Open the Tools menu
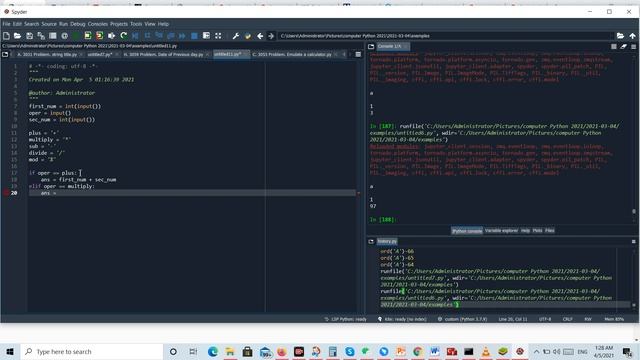 [136, 24]
